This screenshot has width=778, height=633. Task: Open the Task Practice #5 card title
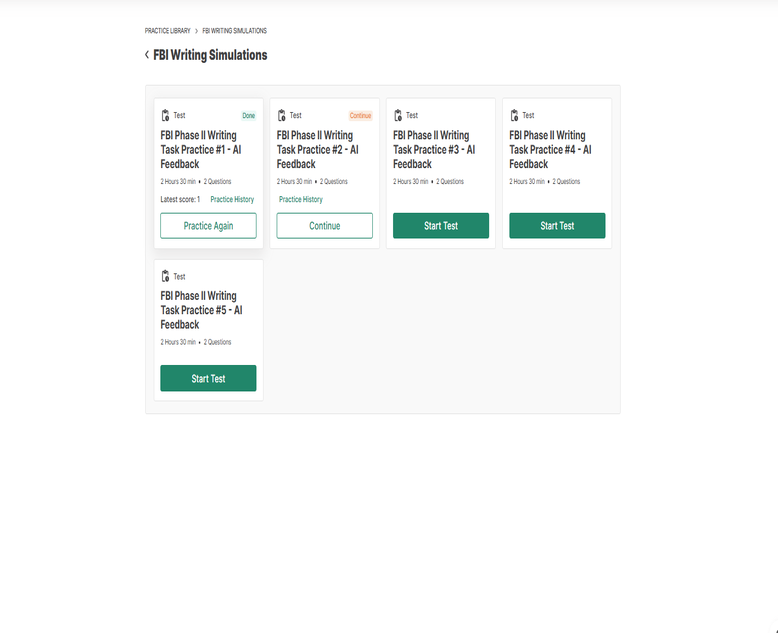pyautogui.click(x=201, y=310)
